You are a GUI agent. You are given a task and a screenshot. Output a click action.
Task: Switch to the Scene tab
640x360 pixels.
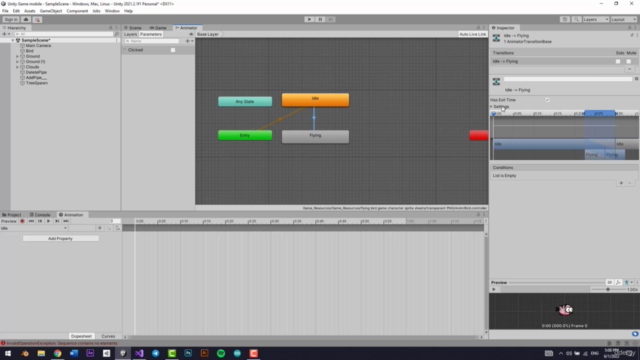pyautogui.click(x=133, y=28)
